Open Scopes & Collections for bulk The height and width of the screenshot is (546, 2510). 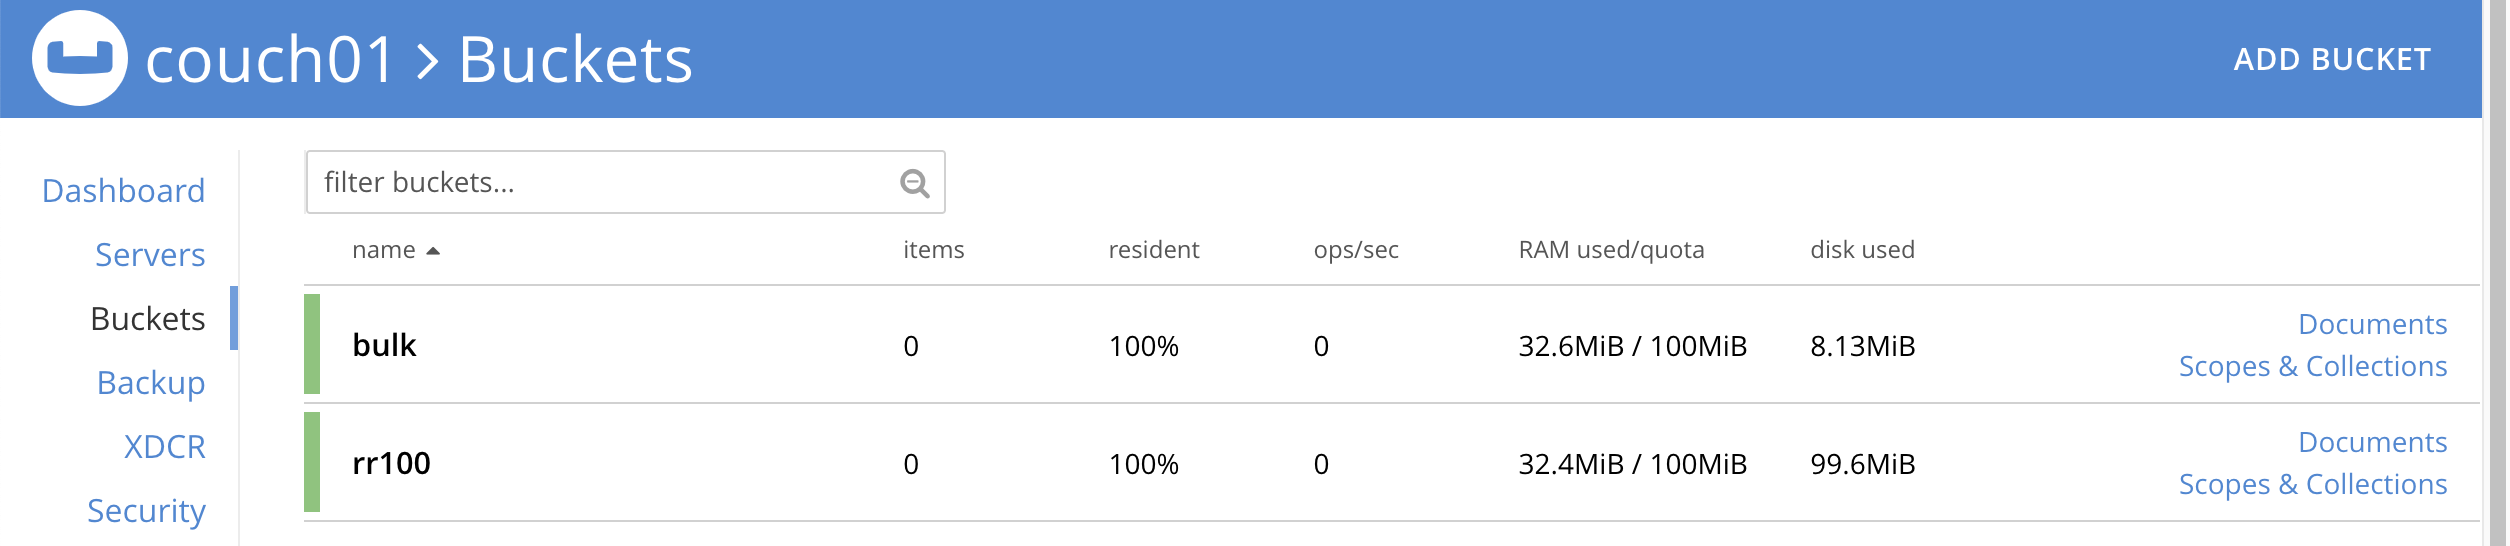tap(2312, 366)
